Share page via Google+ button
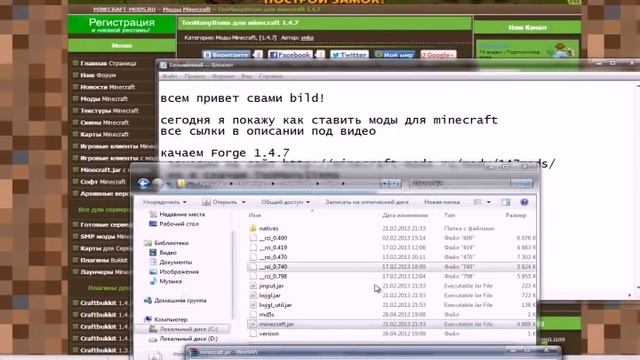This screenshot has height=360, width=640. (x=438, y=55)
